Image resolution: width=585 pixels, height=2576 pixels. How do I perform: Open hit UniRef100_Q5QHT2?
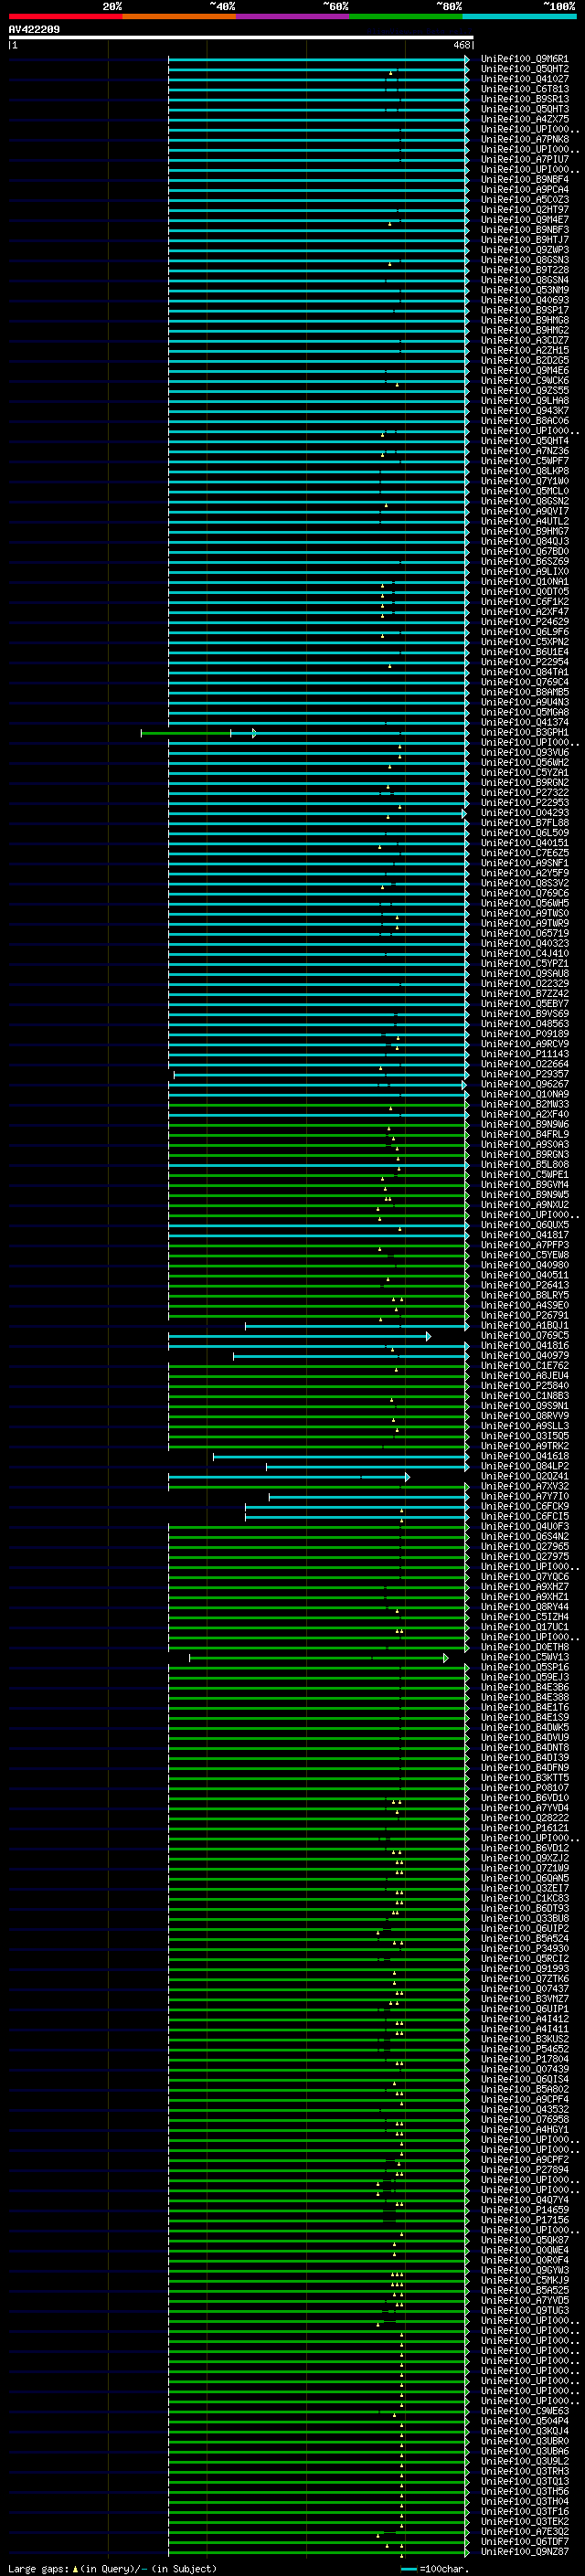click(525, 69)
